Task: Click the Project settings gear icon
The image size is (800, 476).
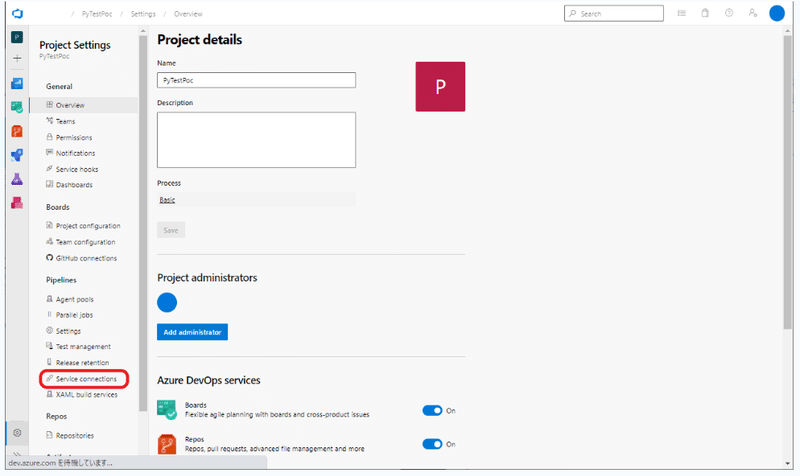Action: click(x=17, y=433)
